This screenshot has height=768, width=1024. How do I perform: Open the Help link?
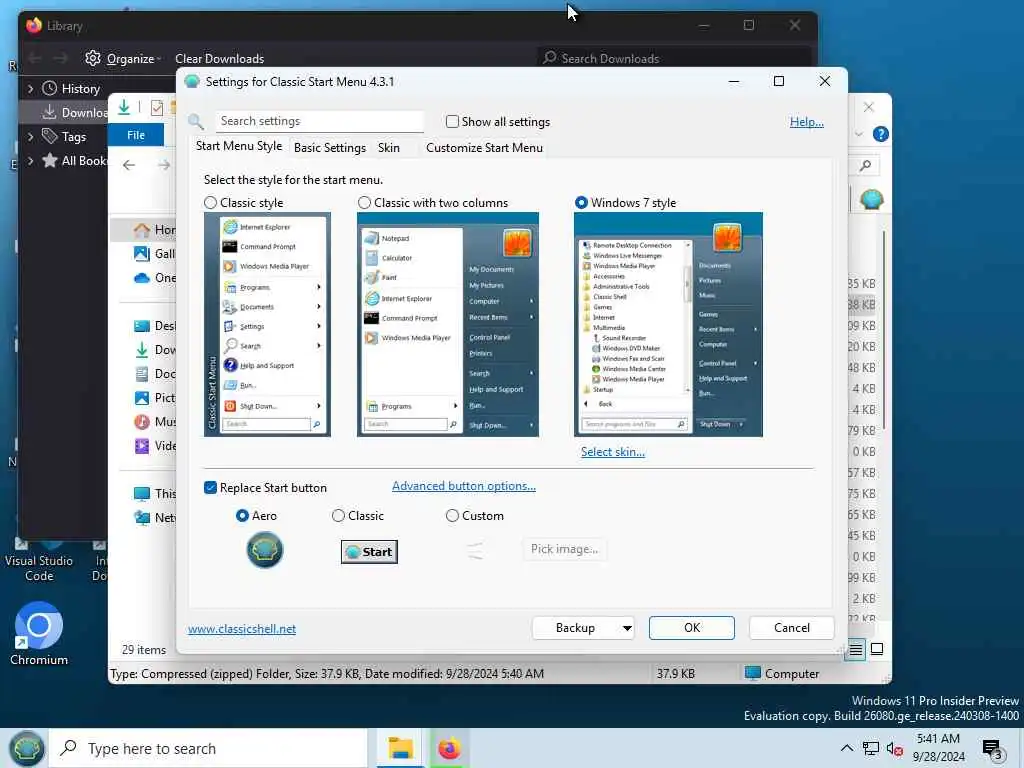click(807, 122)
